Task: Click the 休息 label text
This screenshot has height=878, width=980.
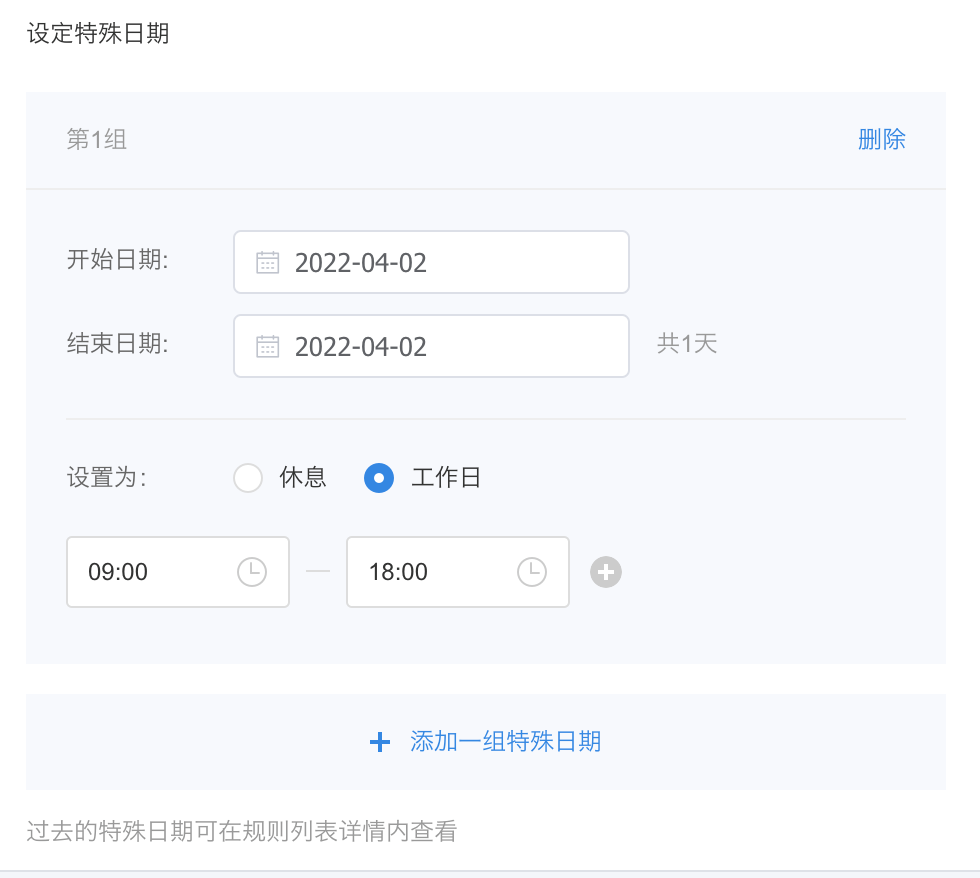Action: (303, 477)
